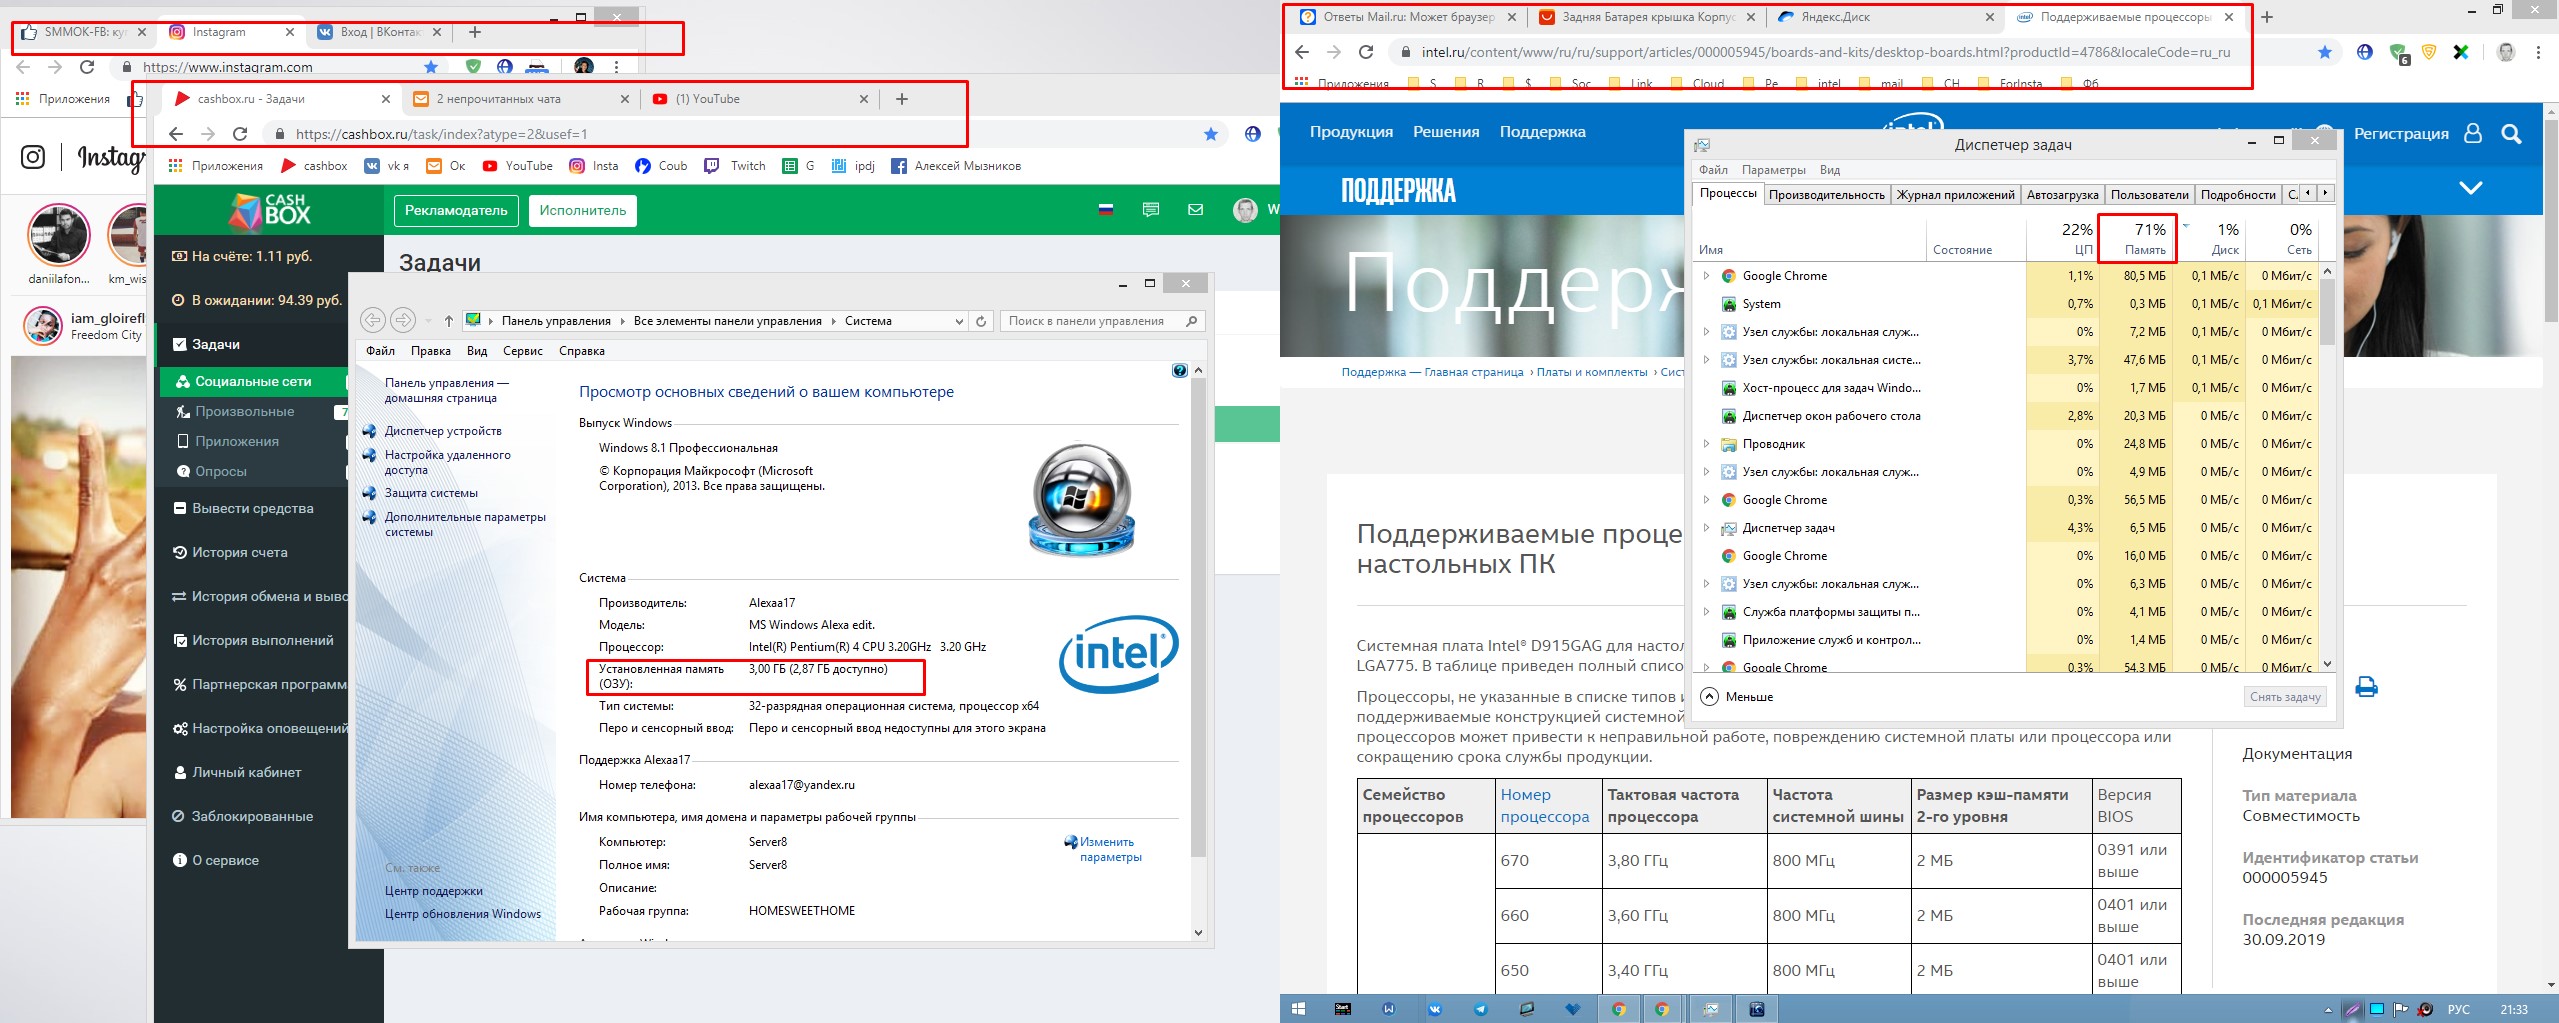The height and width of the screenshot is (1023, 2559).
Task: Expand the Проводник process row
Action: point(1706,444)
